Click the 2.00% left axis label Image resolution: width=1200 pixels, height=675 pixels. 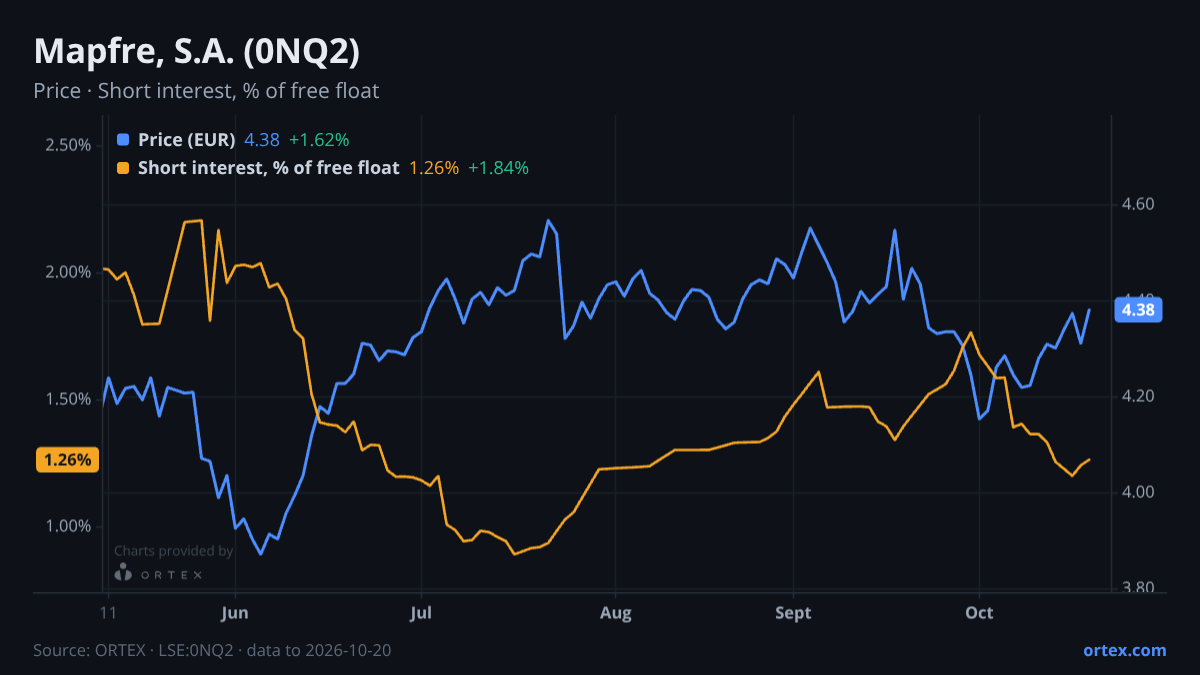(68, 272)
